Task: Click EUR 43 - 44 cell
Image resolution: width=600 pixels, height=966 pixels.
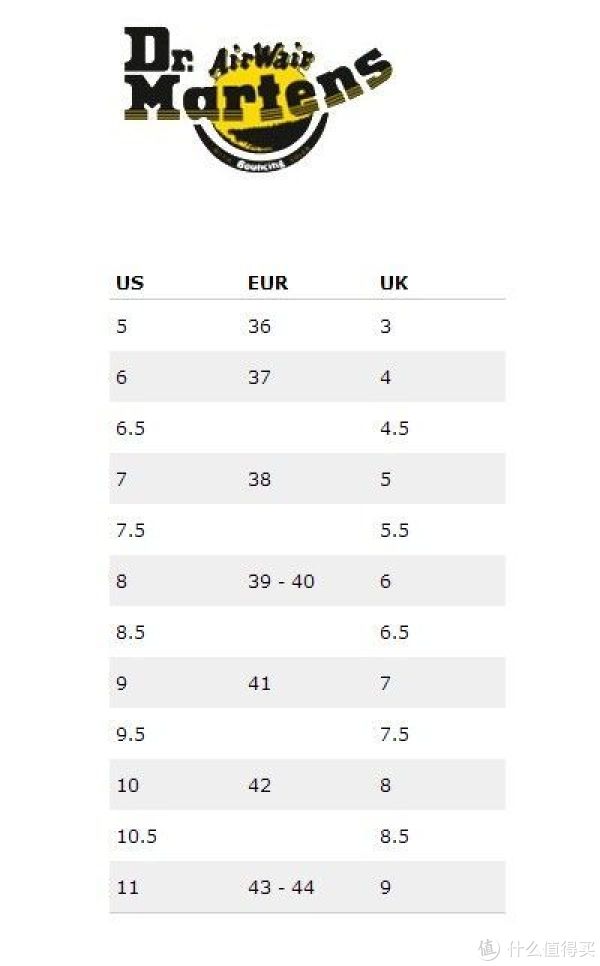Action: coord(281,887)
